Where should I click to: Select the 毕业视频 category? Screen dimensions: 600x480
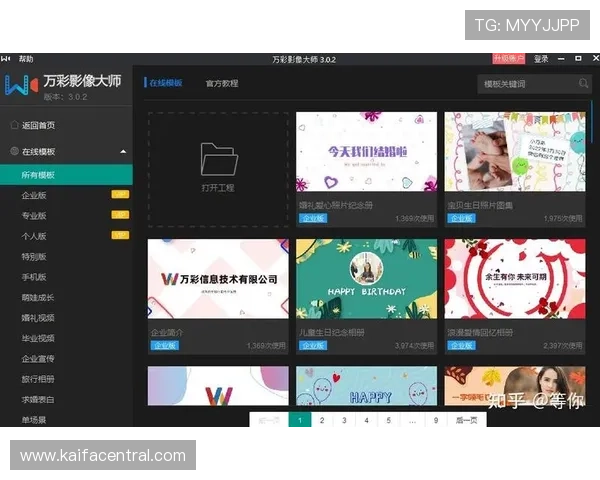click(38, 338)
